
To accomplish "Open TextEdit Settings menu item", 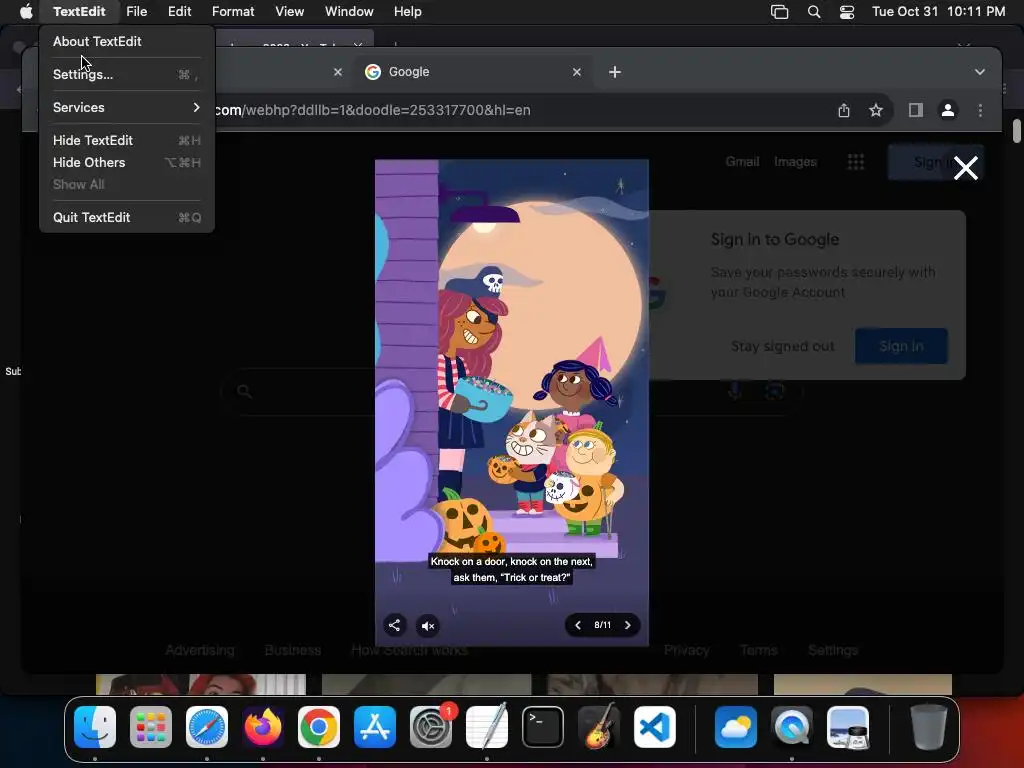I will tap(127, 74).
